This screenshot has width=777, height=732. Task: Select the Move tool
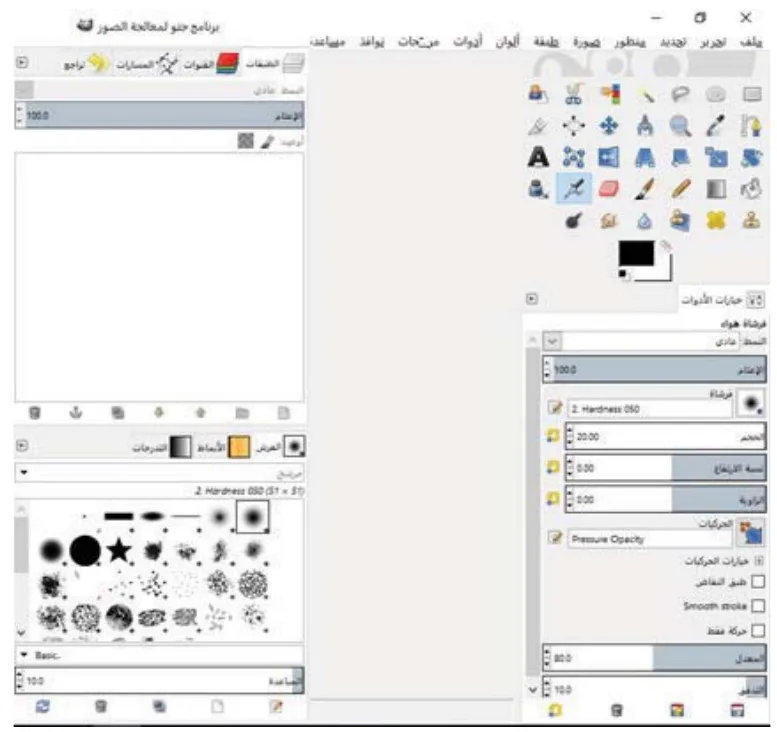click(609, 126)
